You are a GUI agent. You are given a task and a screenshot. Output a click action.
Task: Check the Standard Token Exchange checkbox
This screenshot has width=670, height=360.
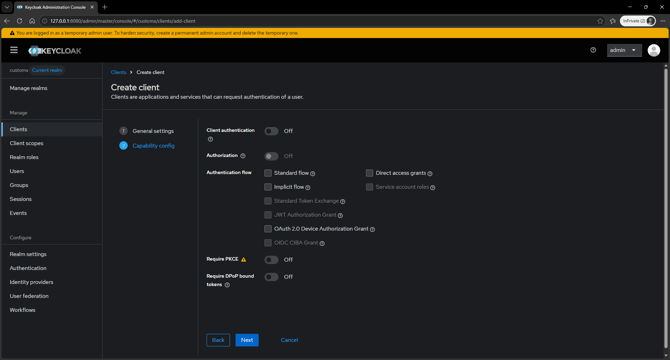(268, 201)
